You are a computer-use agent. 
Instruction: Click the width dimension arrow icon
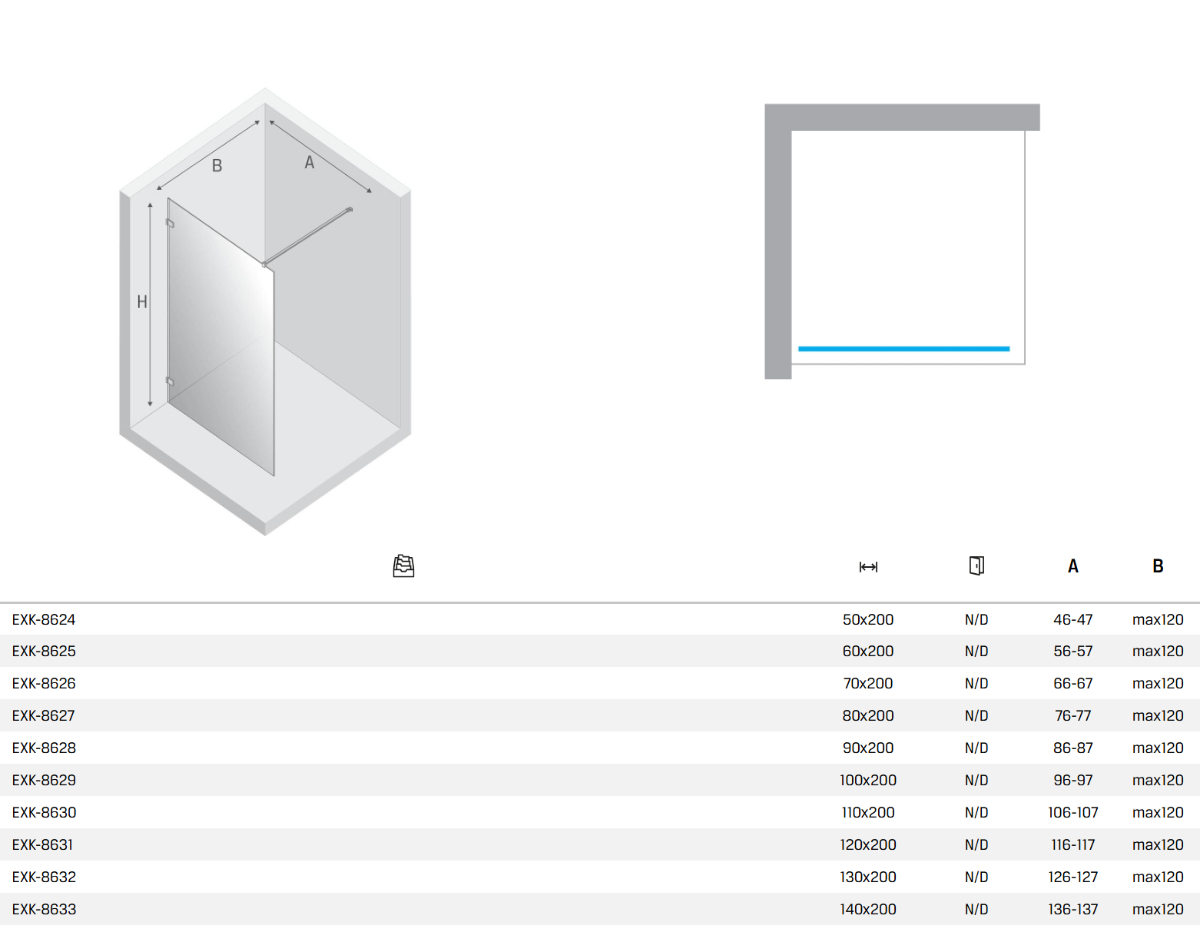pyautogui.click(x=868, y=567)
